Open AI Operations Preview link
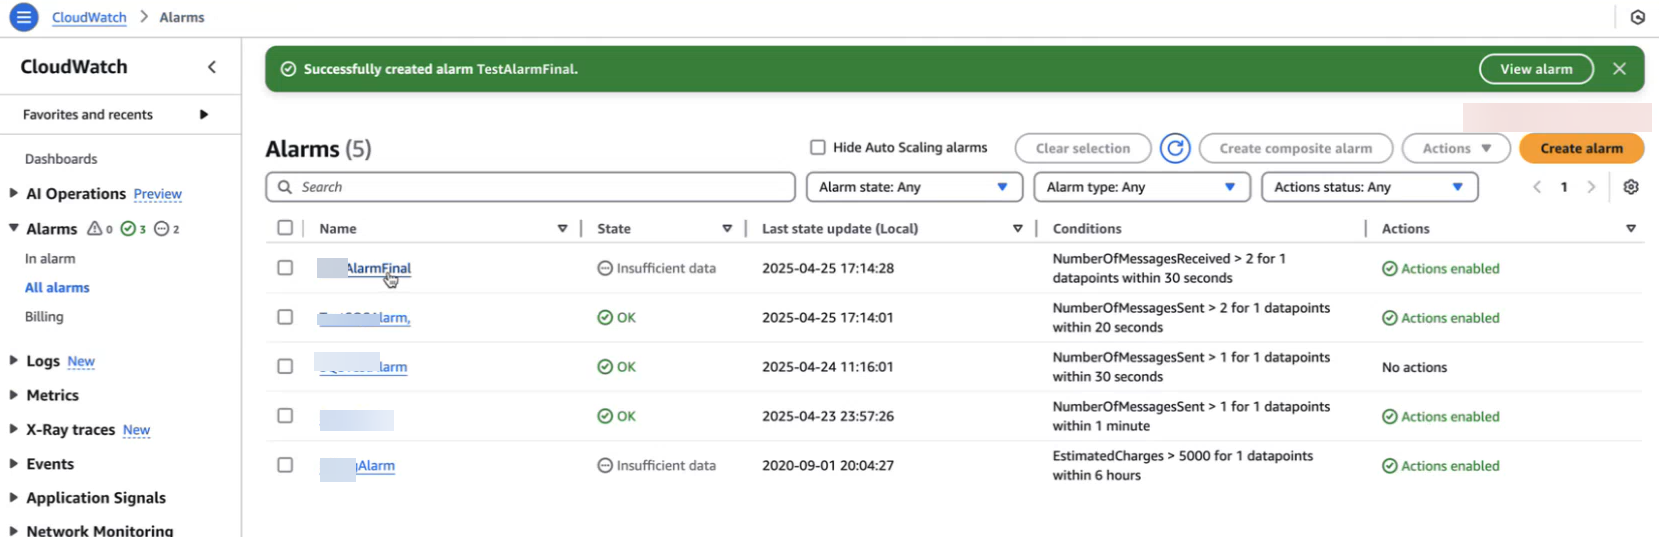 158,194
